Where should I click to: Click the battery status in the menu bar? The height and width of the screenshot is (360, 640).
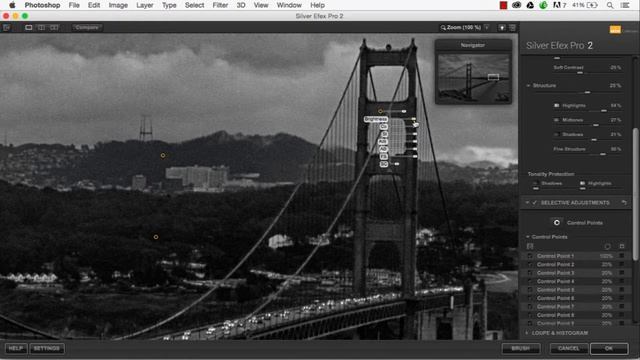[585, 5]
